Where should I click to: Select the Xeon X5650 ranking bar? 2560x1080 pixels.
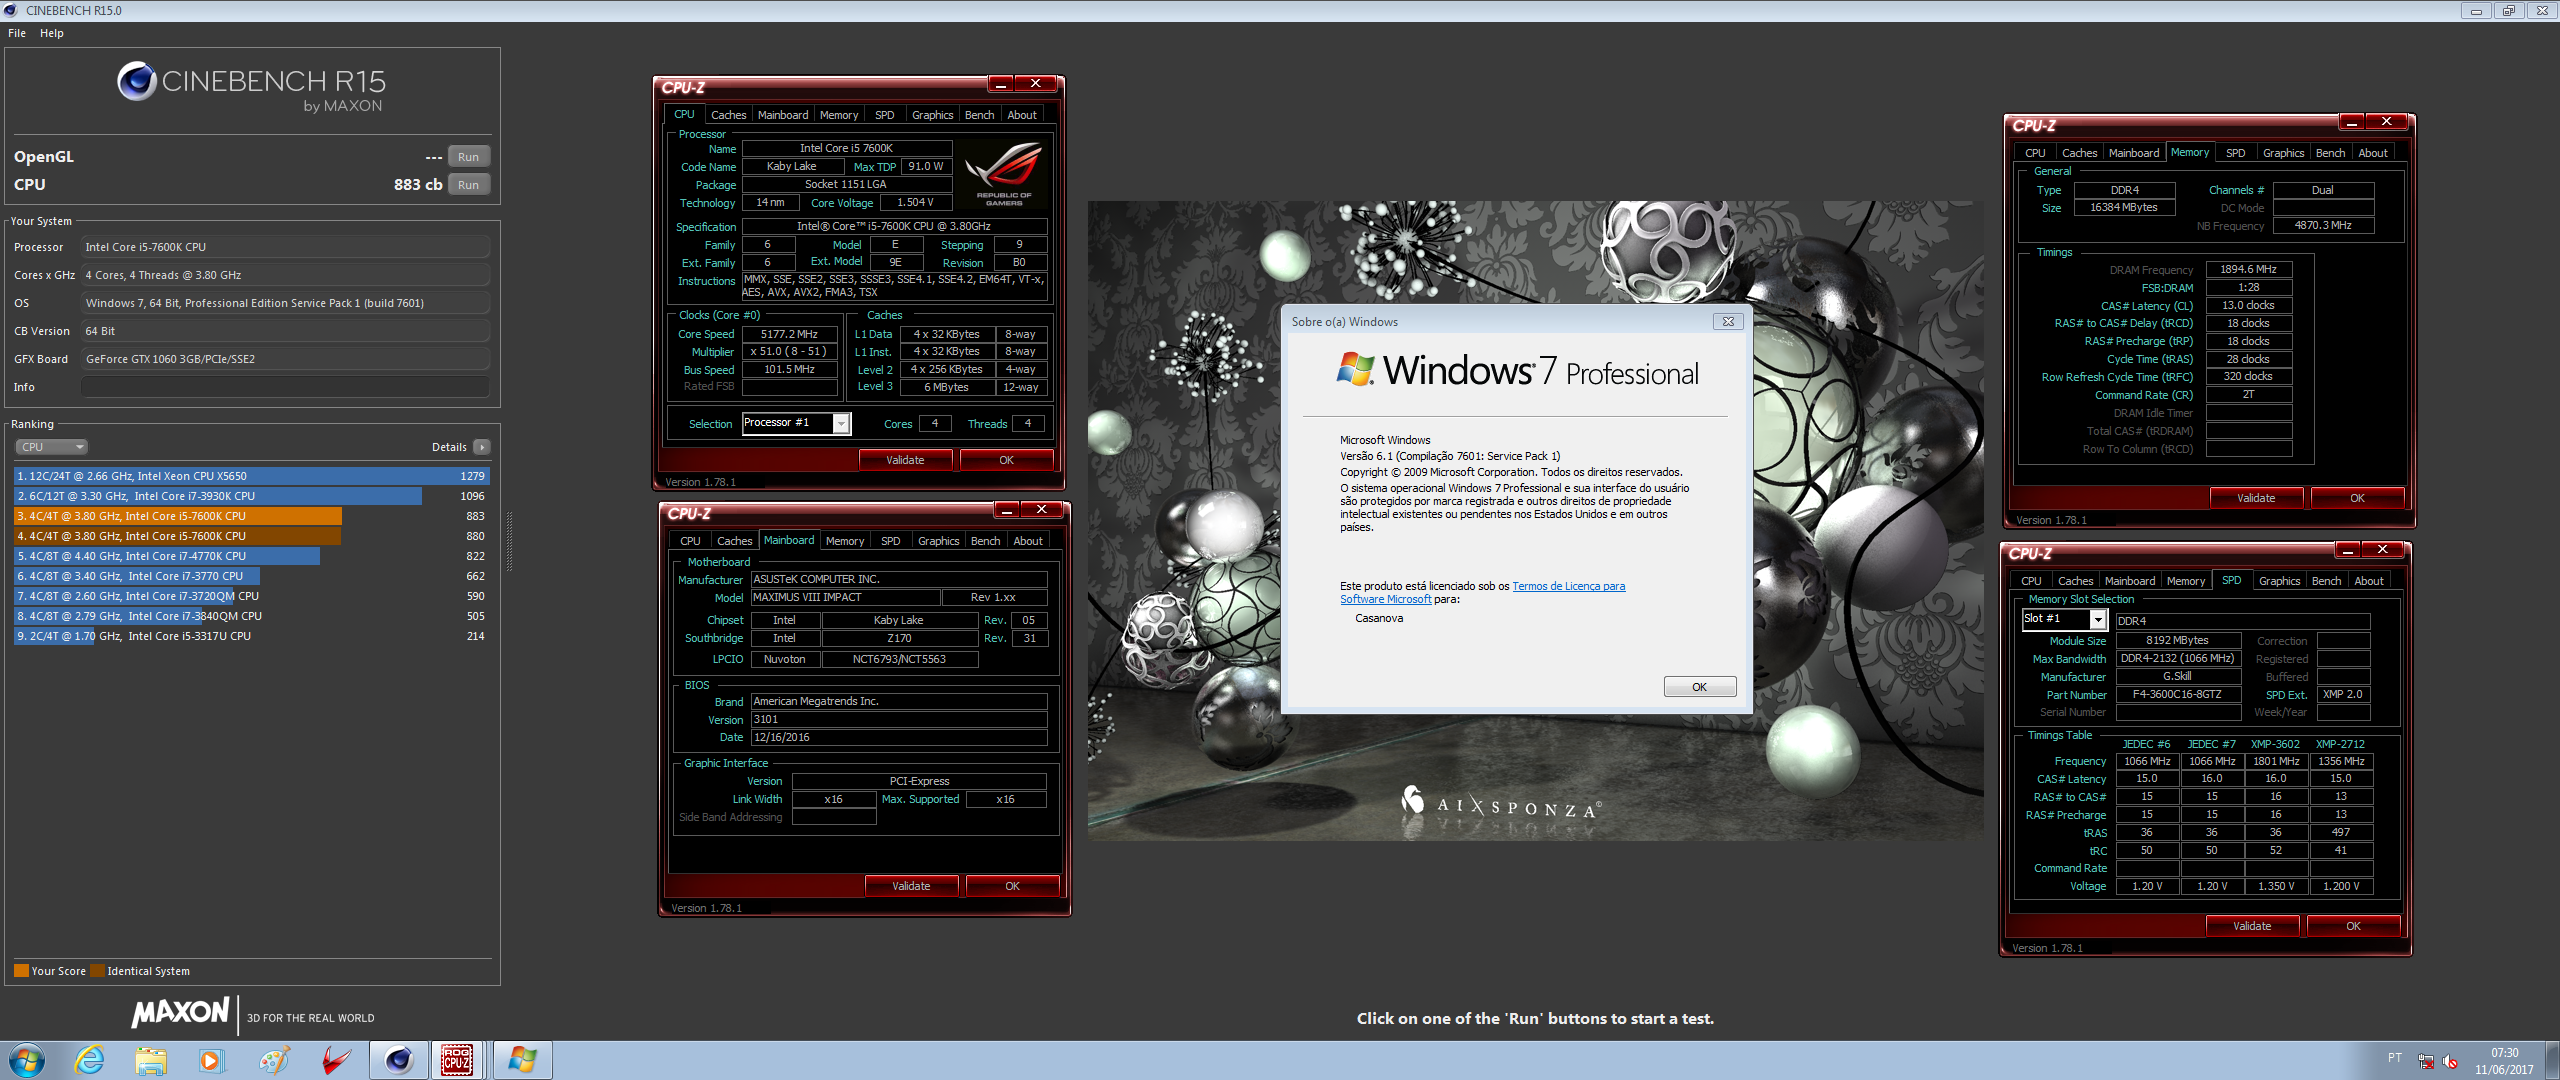click(252, 476)
